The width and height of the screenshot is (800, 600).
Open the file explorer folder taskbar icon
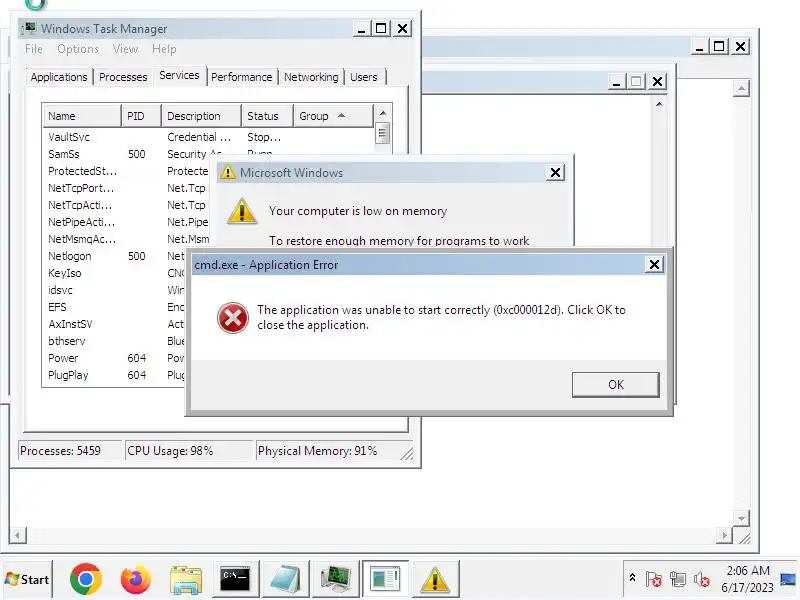[186, 580]
